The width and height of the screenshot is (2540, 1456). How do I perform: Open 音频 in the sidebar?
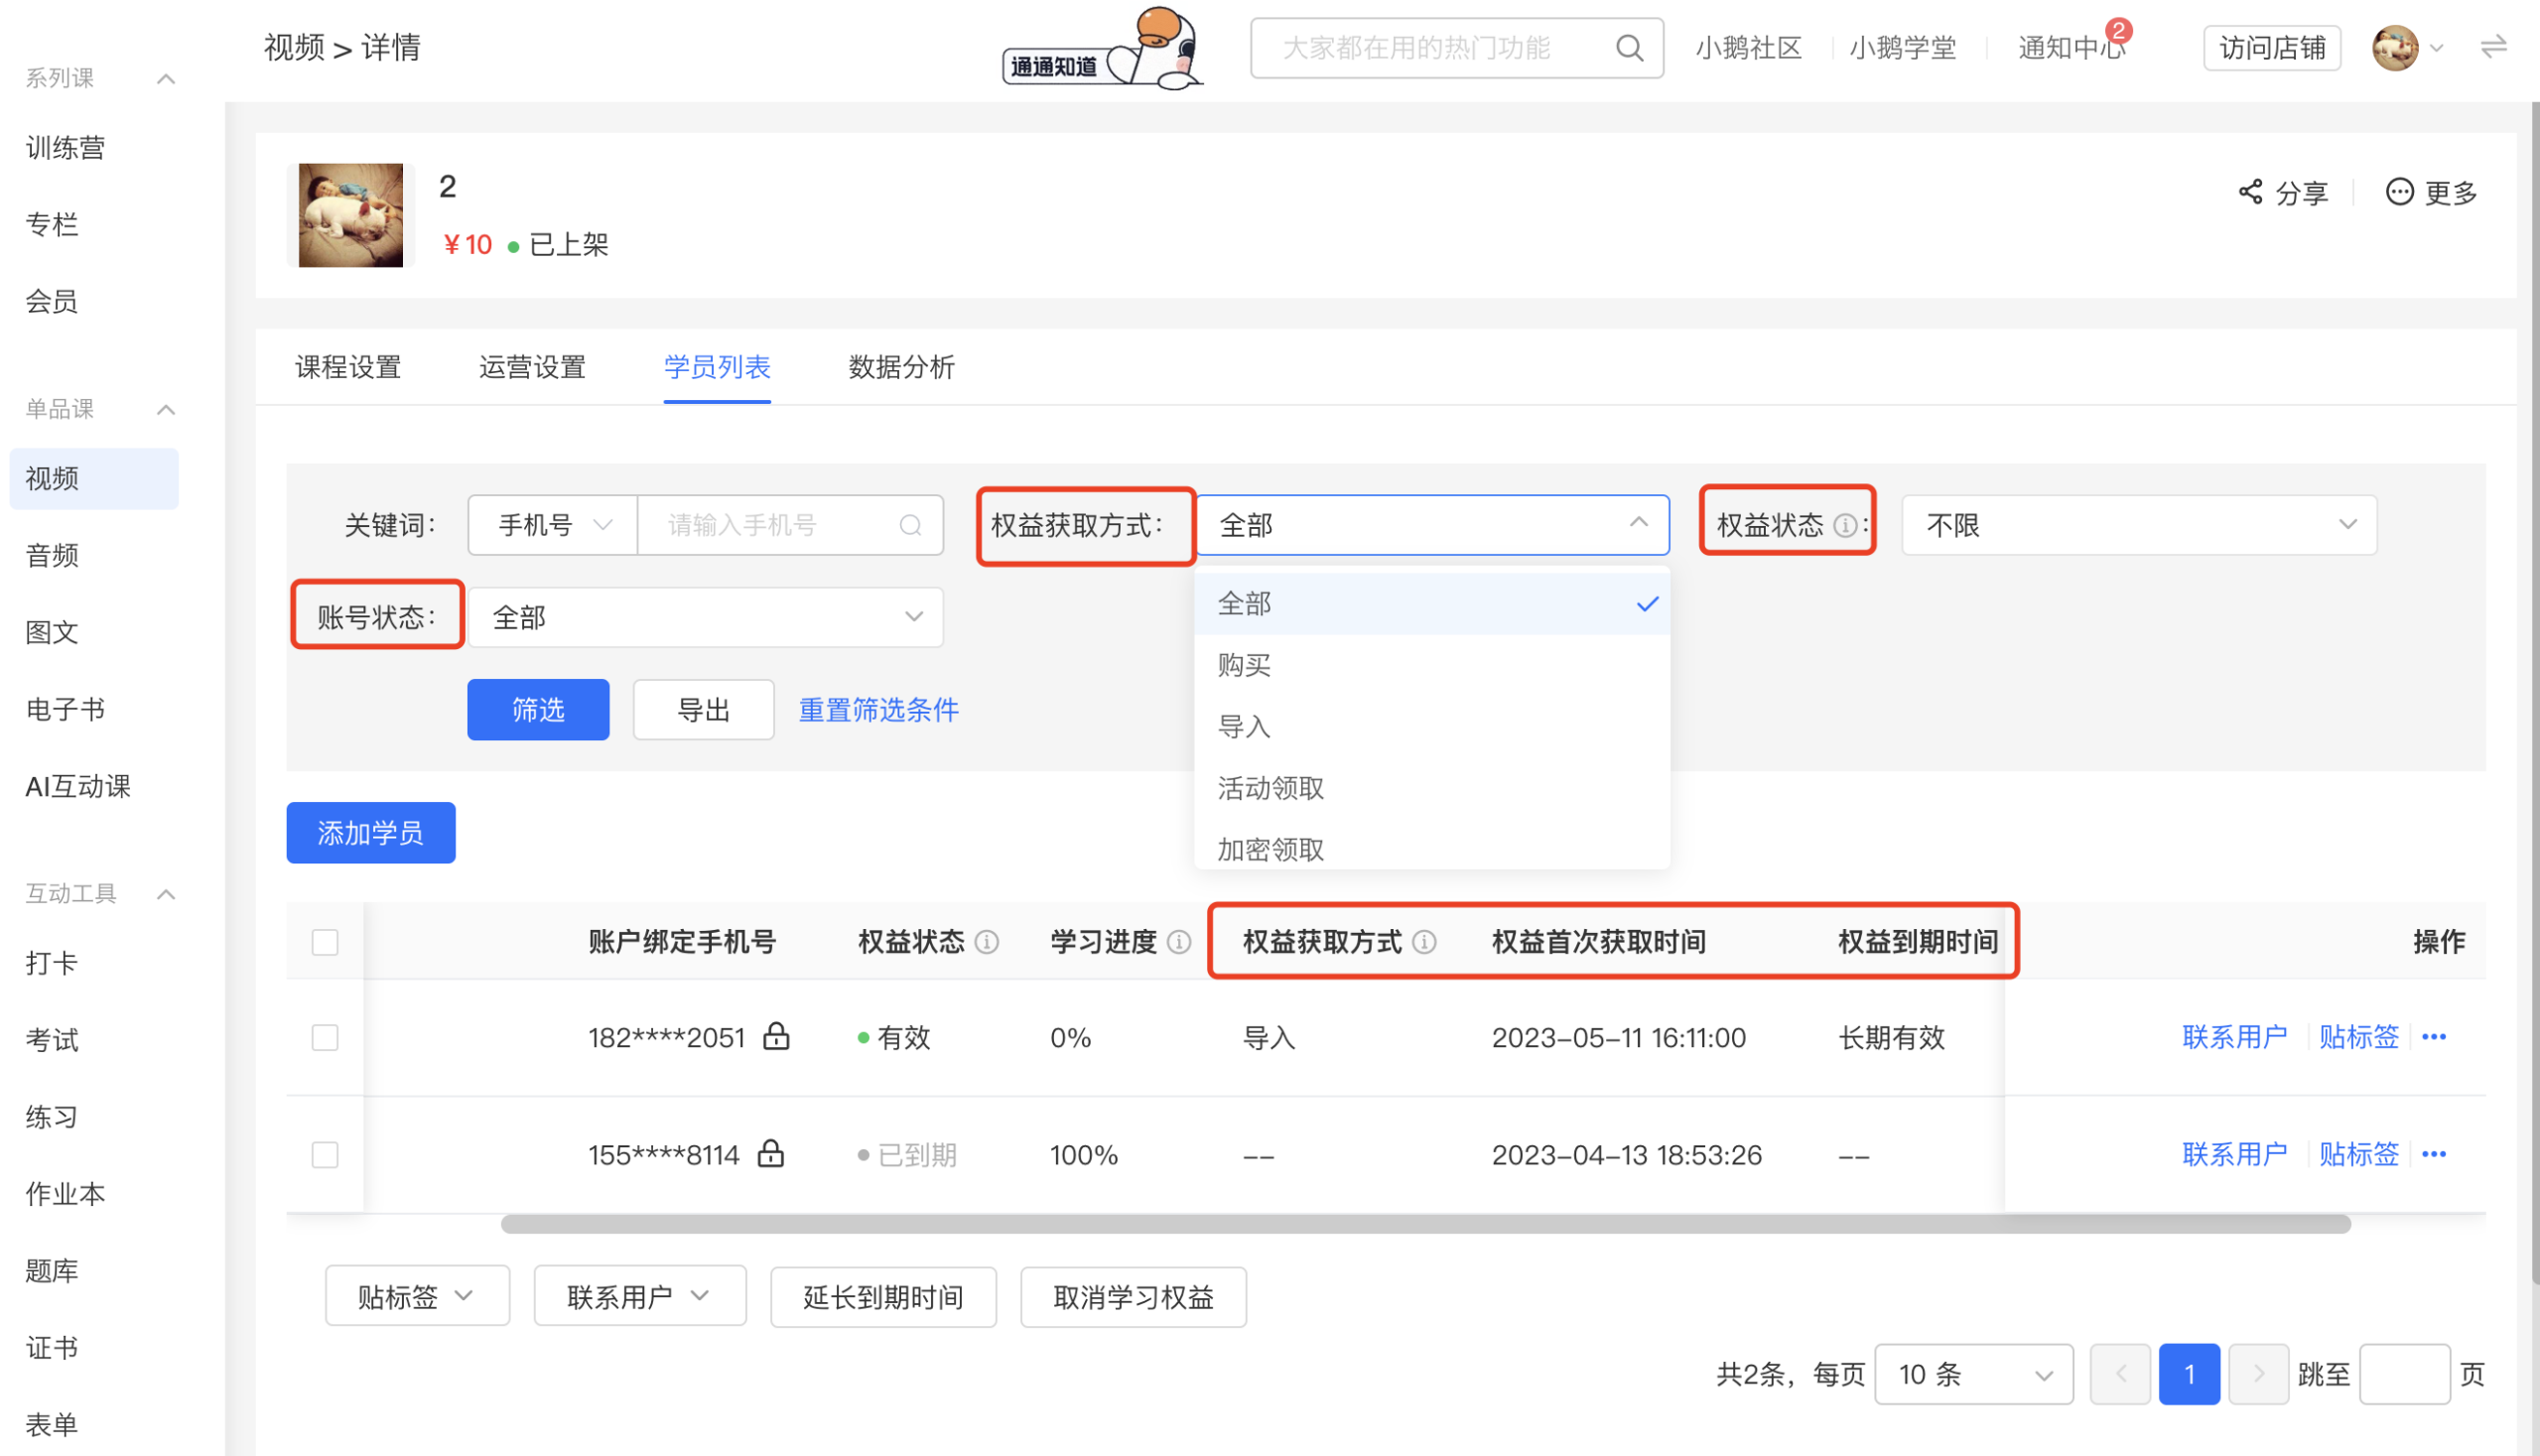[x=52, y=555]
